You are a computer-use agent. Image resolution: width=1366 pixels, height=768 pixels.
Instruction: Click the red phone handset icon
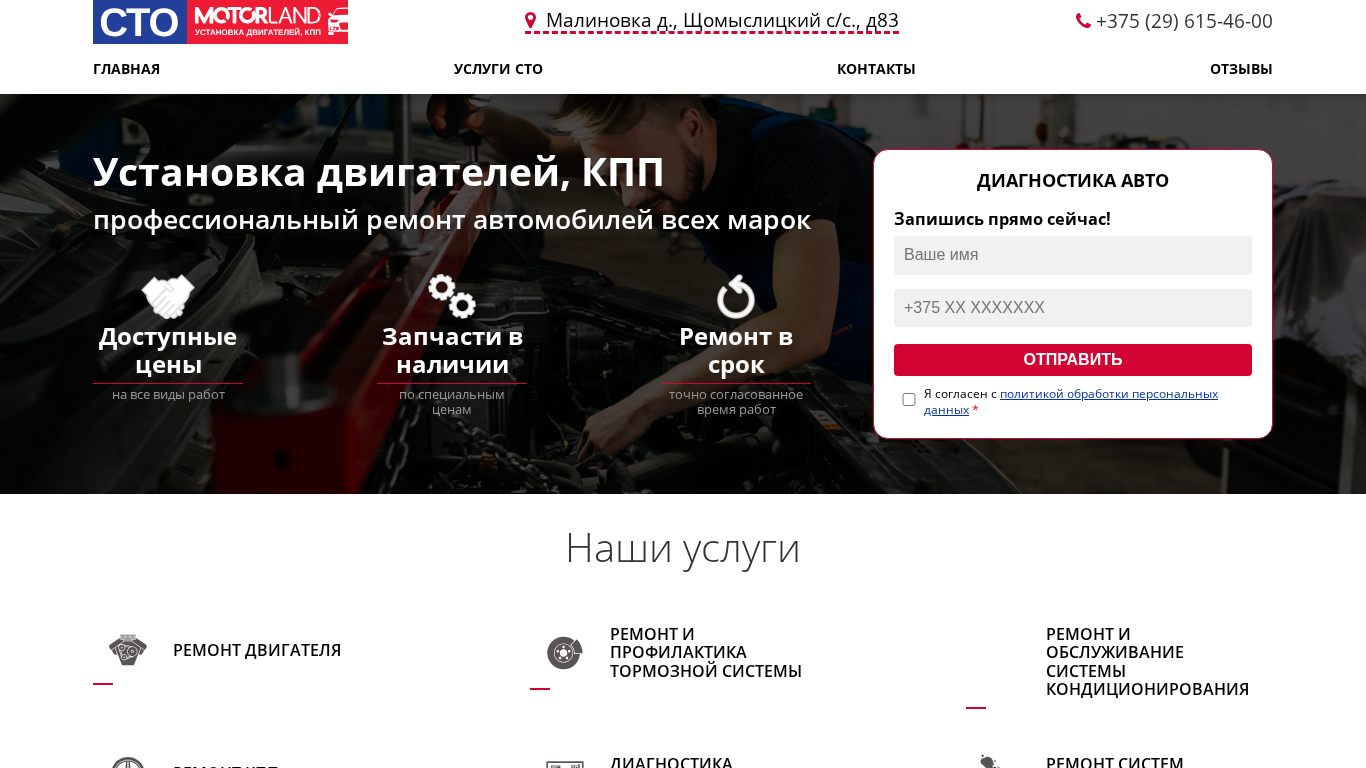1083,20
